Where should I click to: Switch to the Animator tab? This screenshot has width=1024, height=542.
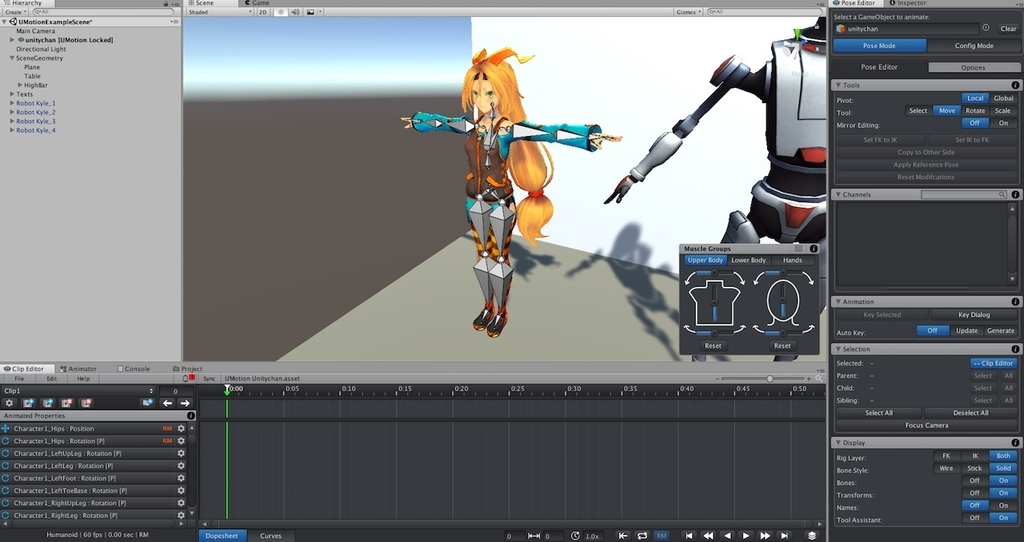point(78,368)
